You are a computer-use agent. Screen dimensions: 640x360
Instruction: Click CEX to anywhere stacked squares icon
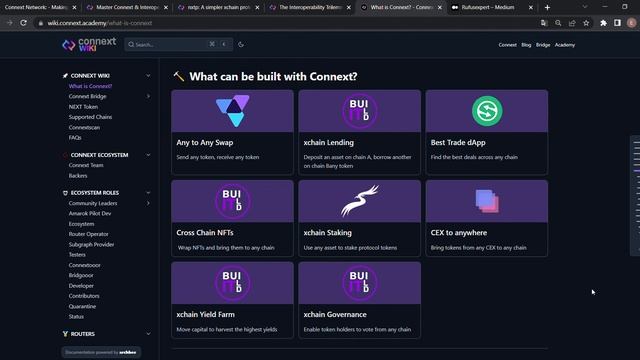(x=487, y=201)
